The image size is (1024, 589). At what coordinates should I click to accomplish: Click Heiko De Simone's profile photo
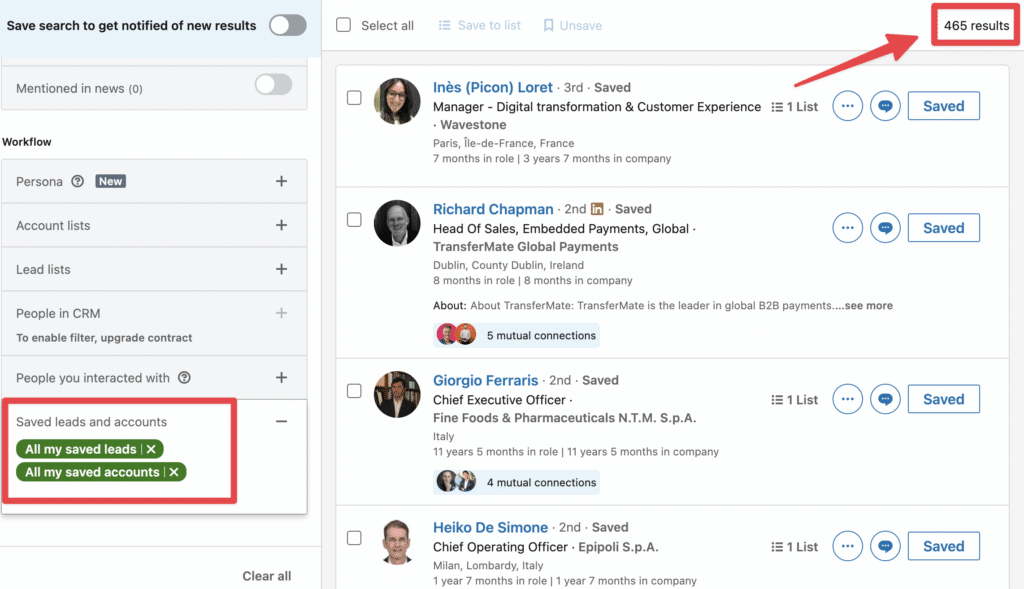coord(397,541)
